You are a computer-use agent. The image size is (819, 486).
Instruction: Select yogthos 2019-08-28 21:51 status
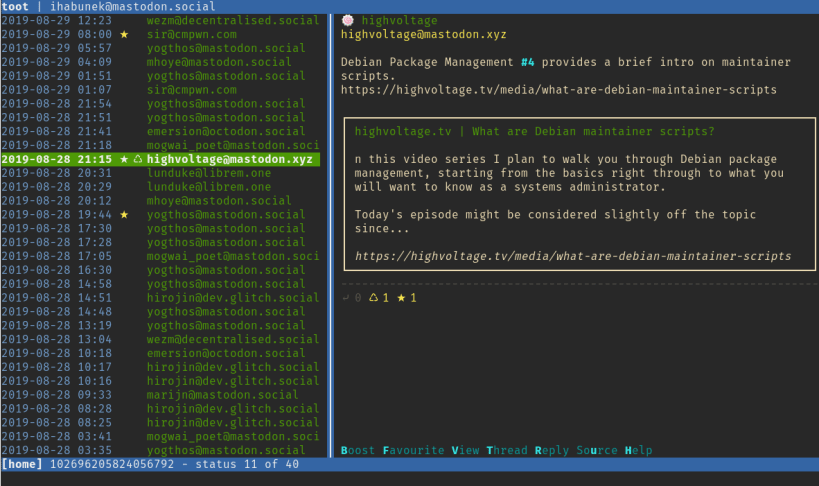pyautogui.click(x=160, y=118)
